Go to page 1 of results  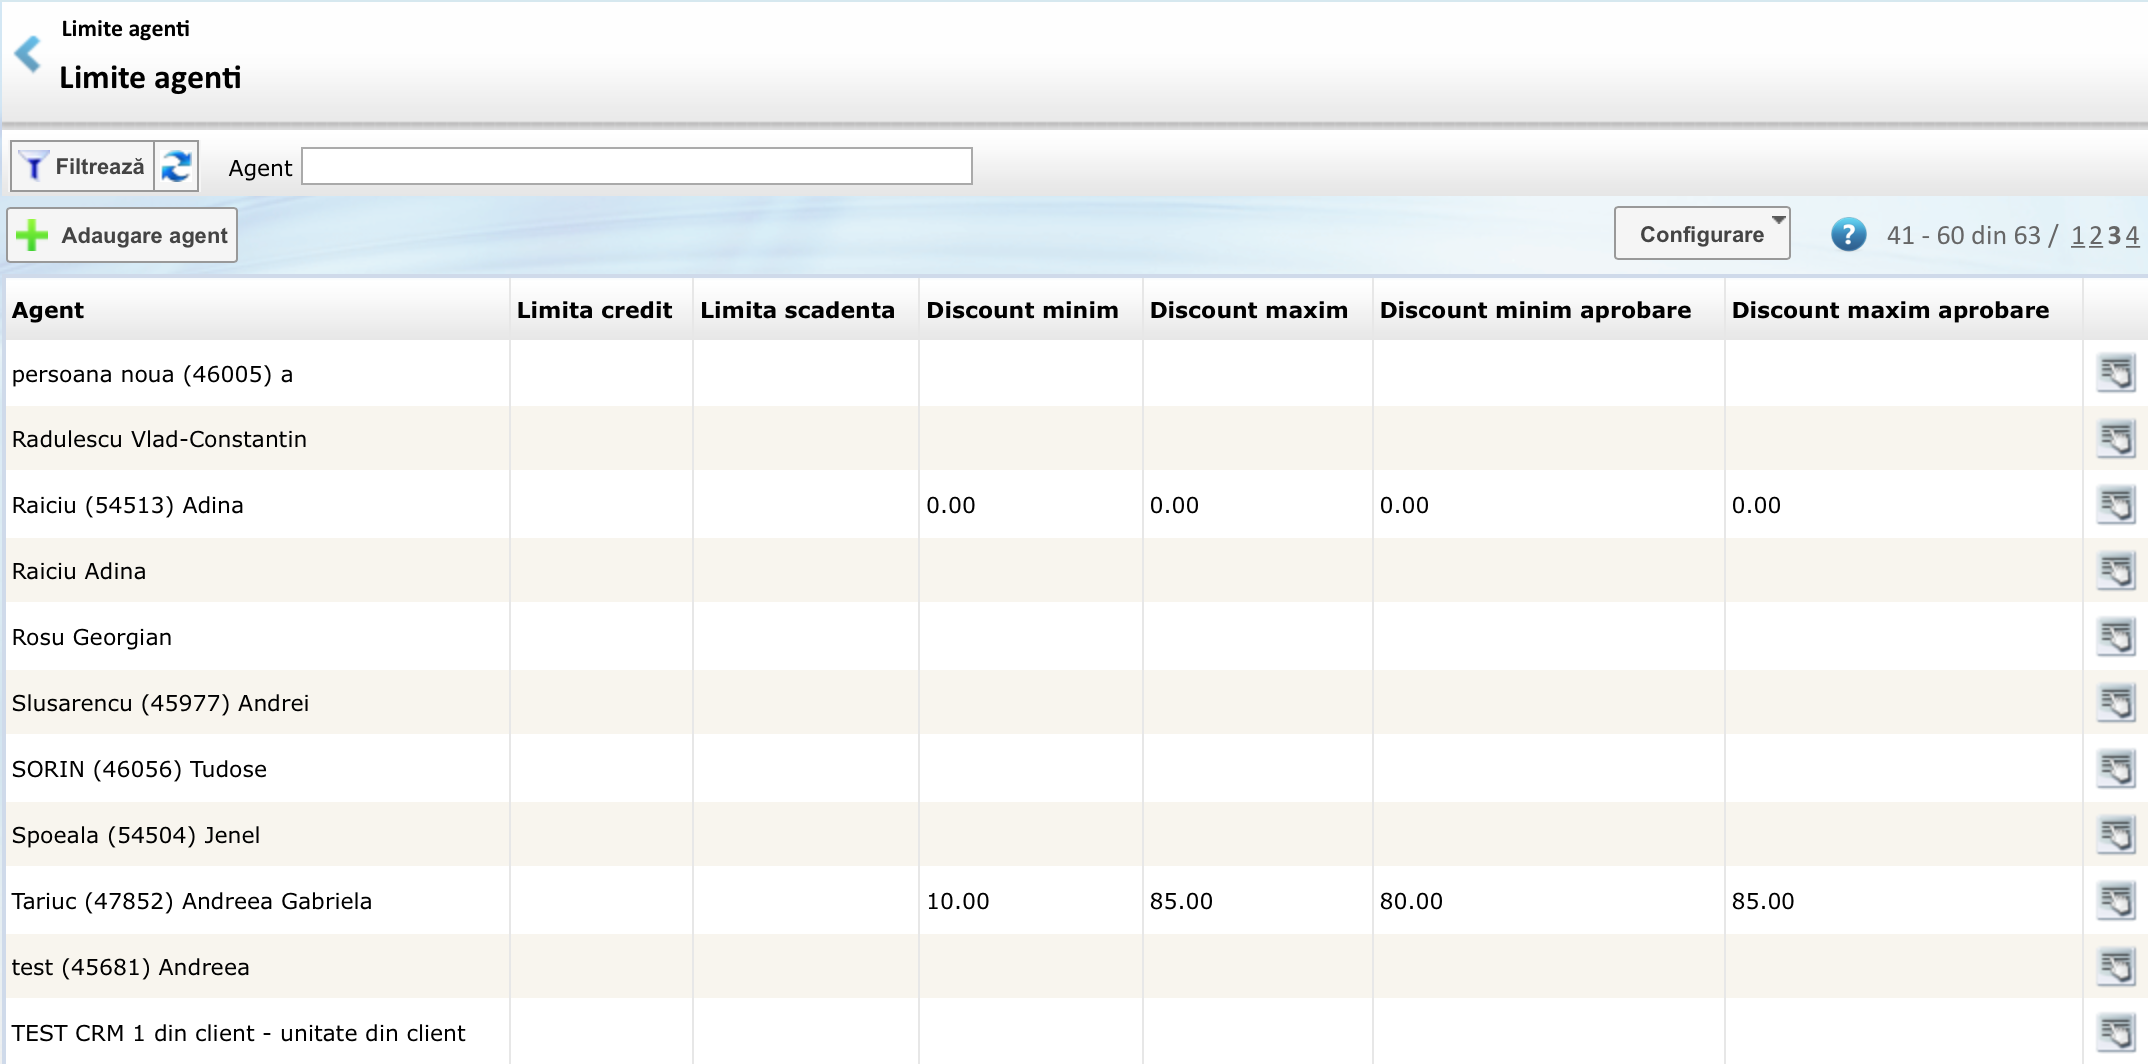click(x=2078, y=236)
